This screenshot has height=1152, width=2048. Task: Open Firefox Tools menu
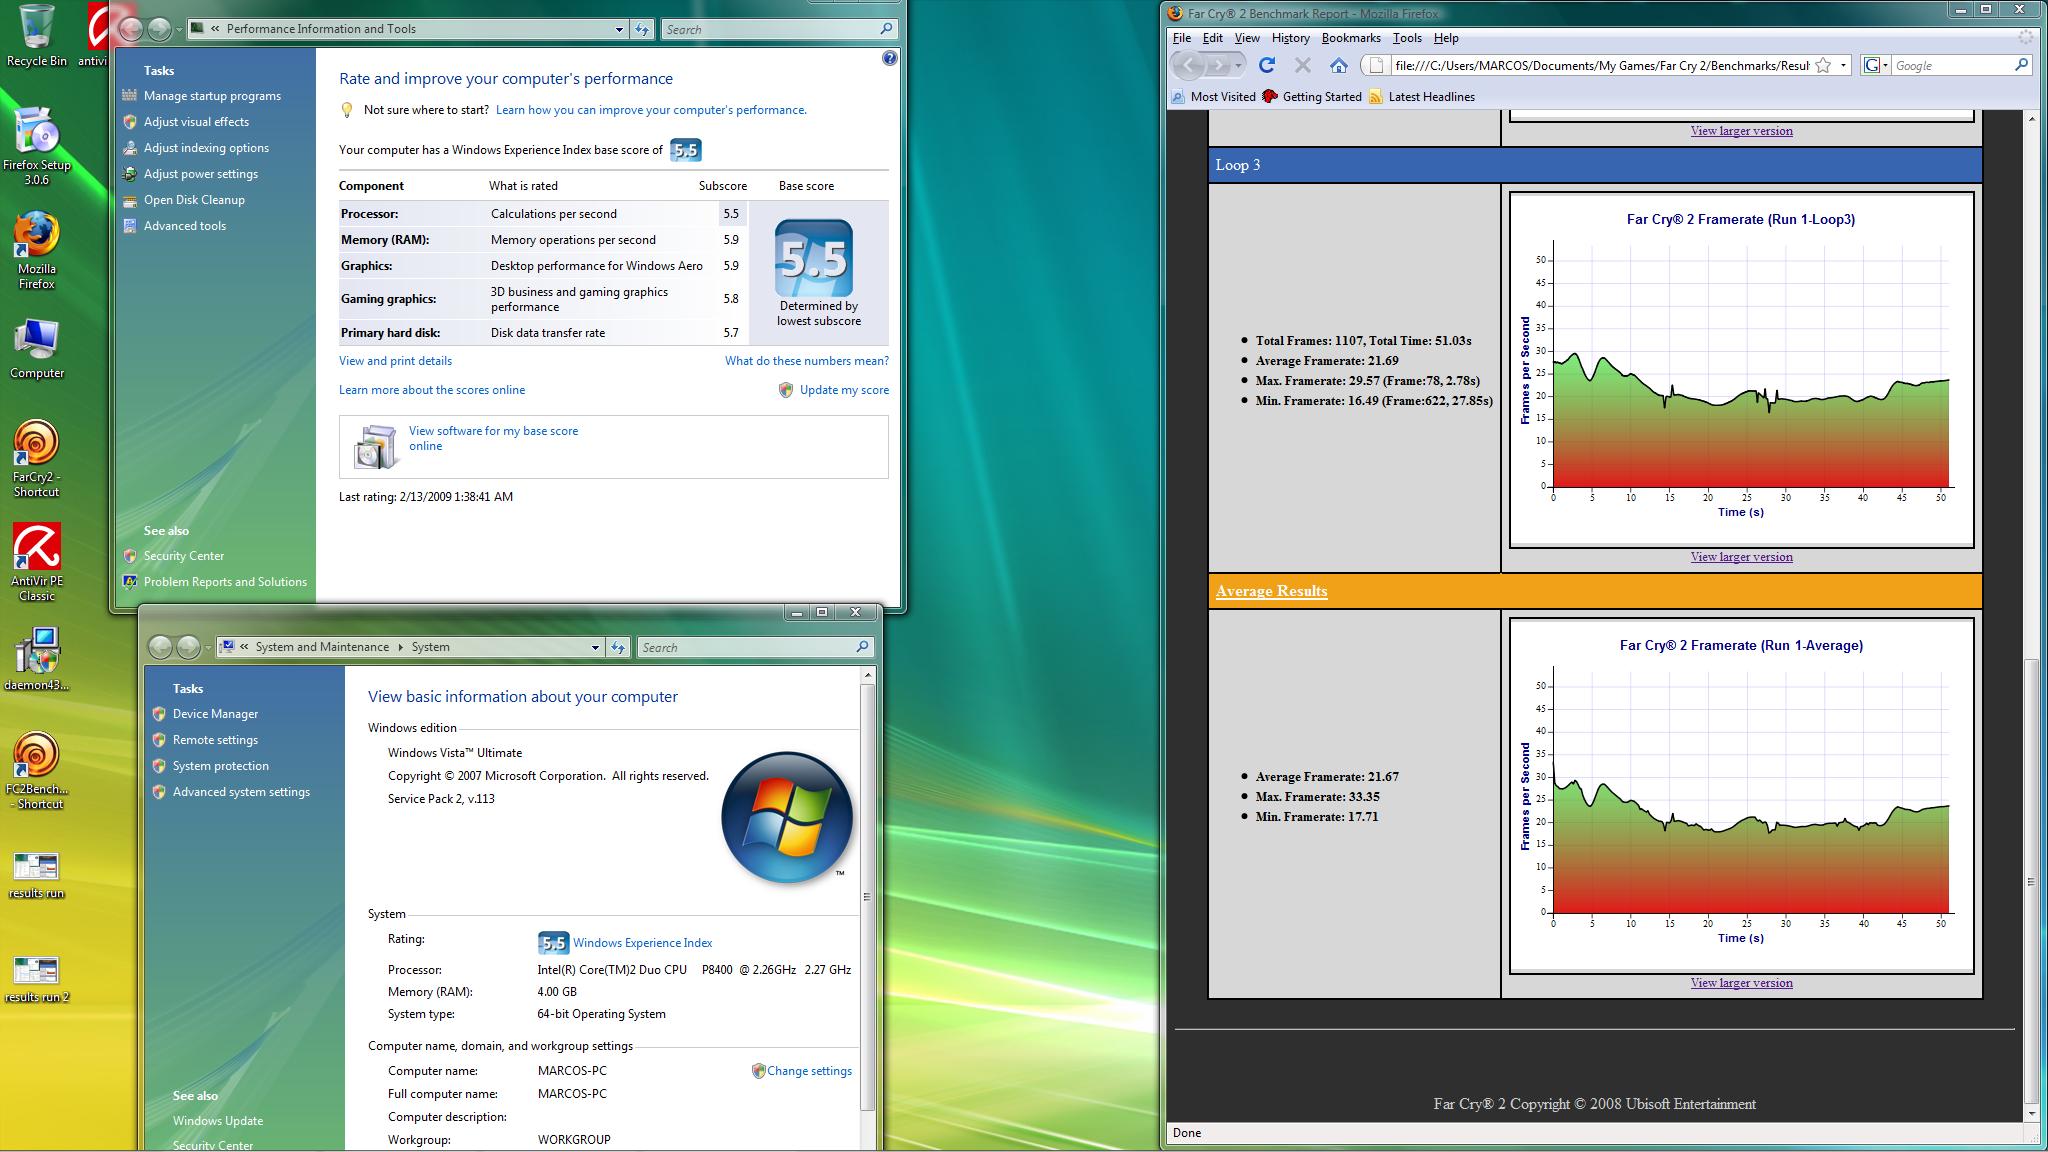click(x=1407, y=38)
